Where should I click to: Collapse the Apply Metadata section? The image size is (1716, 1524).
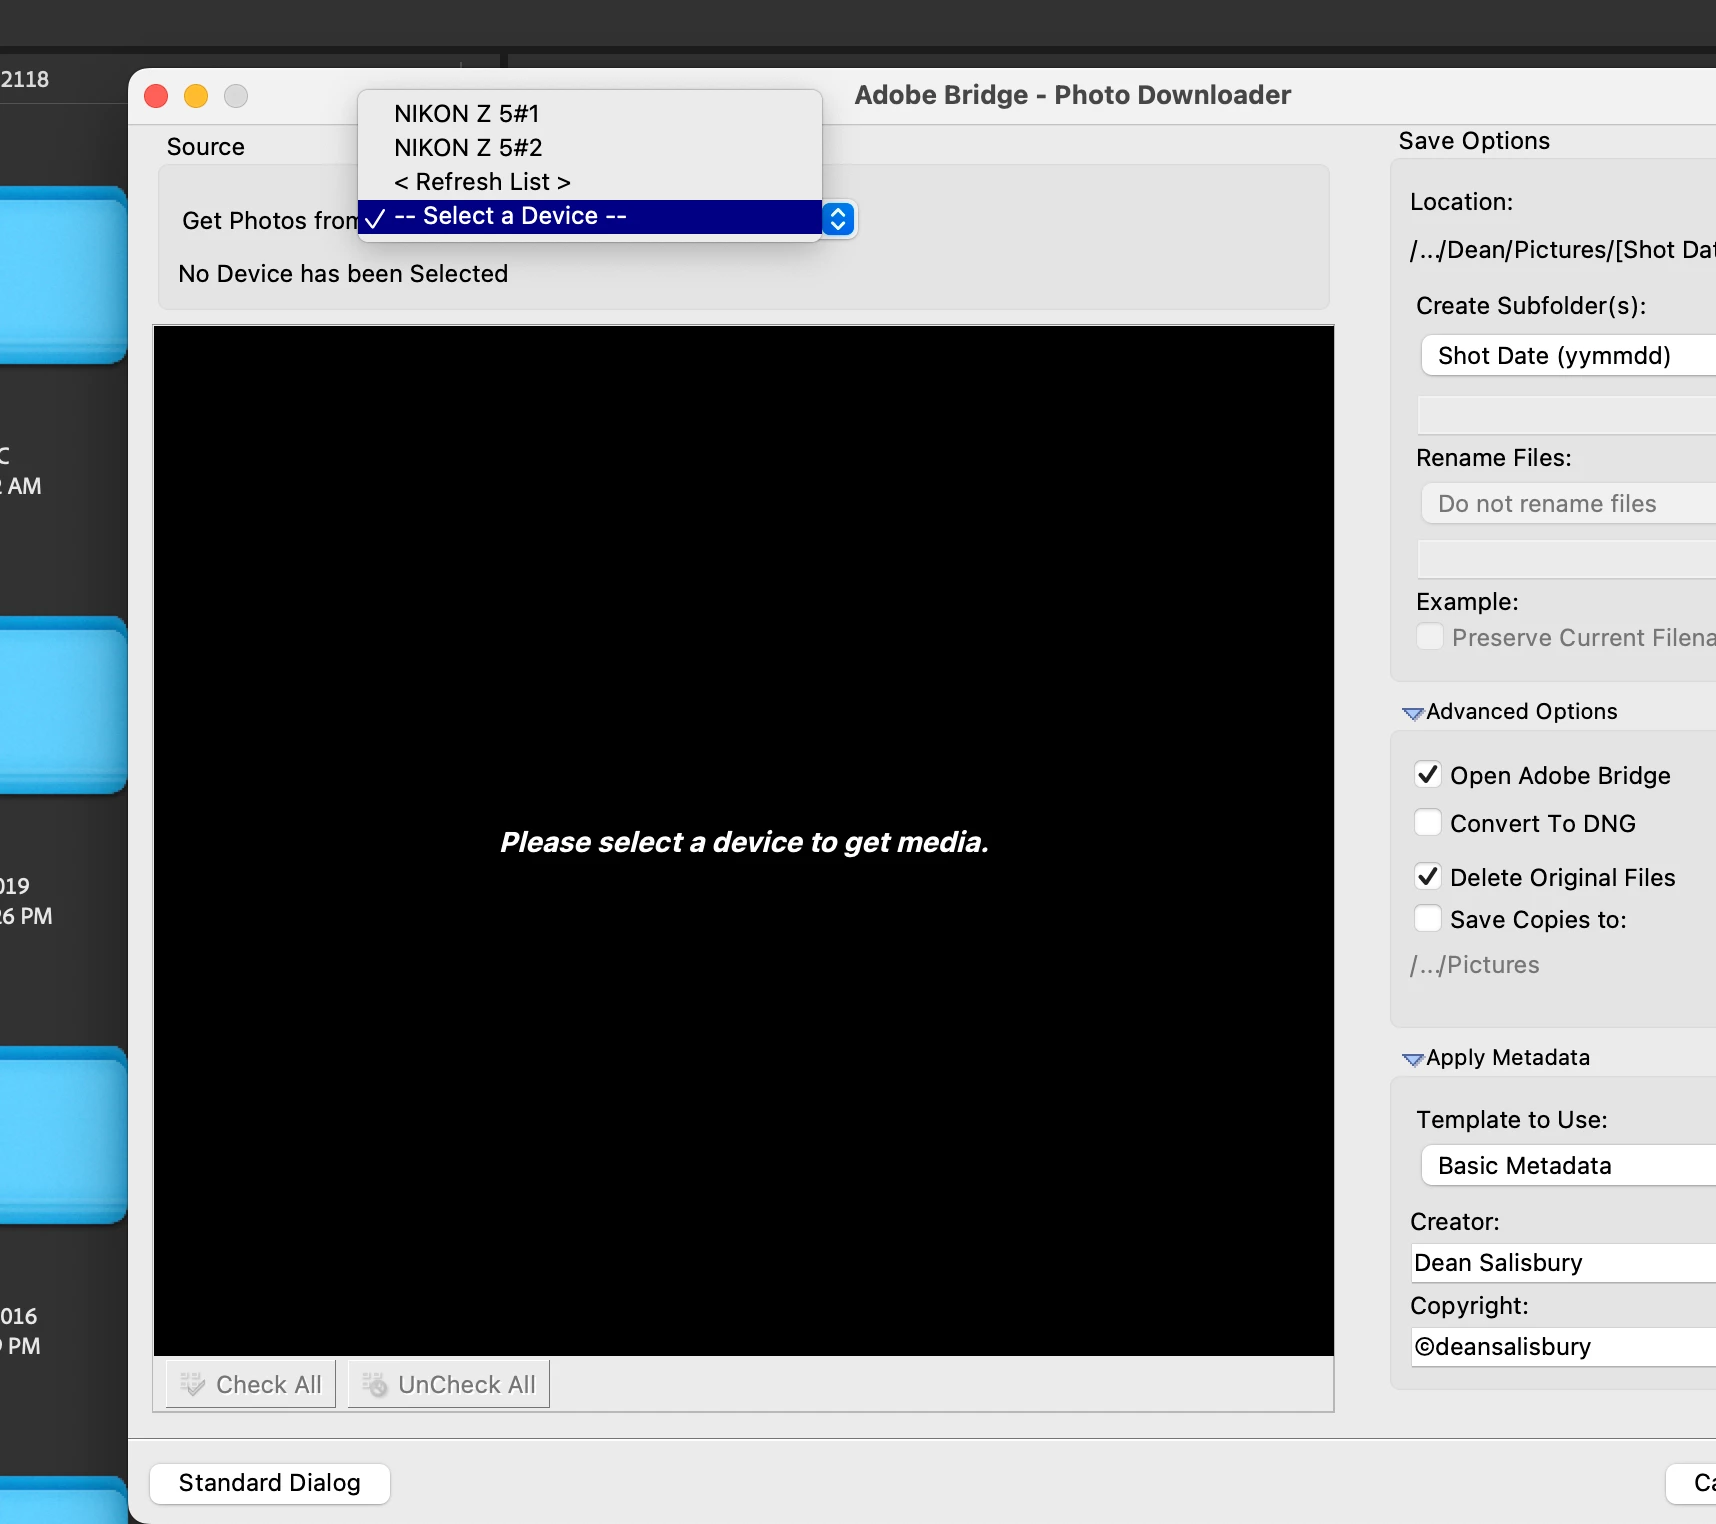[x=1413, y=1059]
